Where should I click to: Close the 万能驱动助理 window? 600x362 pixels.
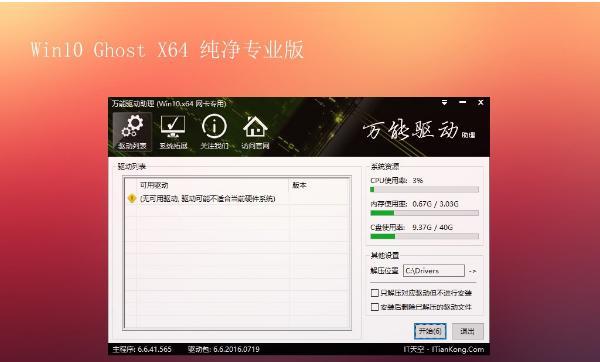(481, 103)
